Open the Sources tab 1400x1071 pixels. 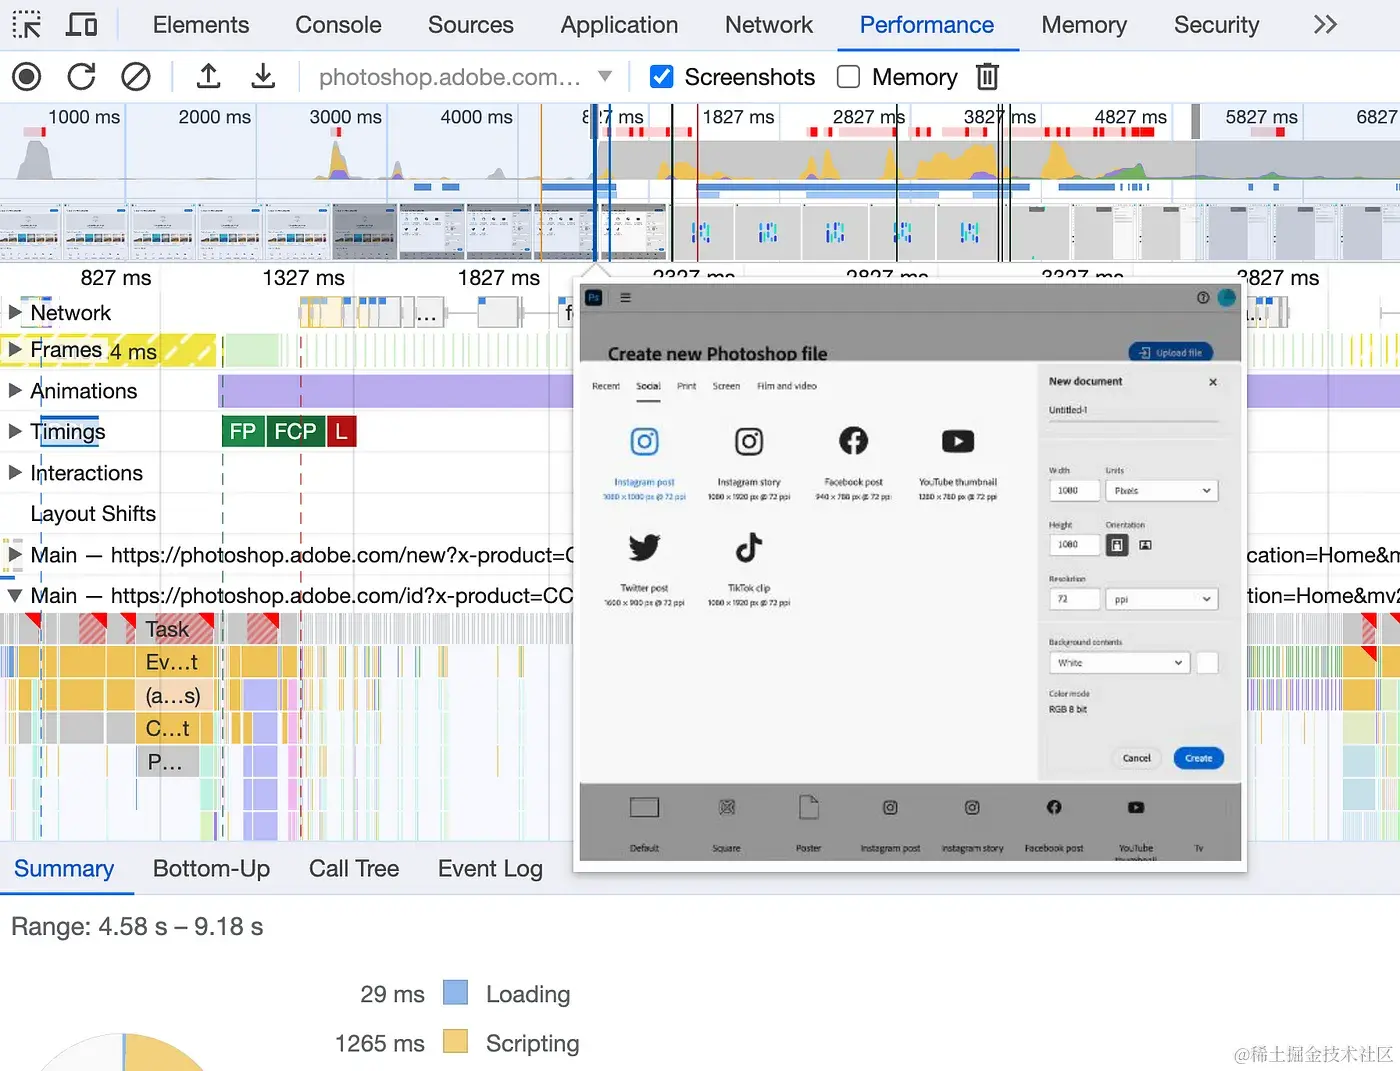point(470,25)
